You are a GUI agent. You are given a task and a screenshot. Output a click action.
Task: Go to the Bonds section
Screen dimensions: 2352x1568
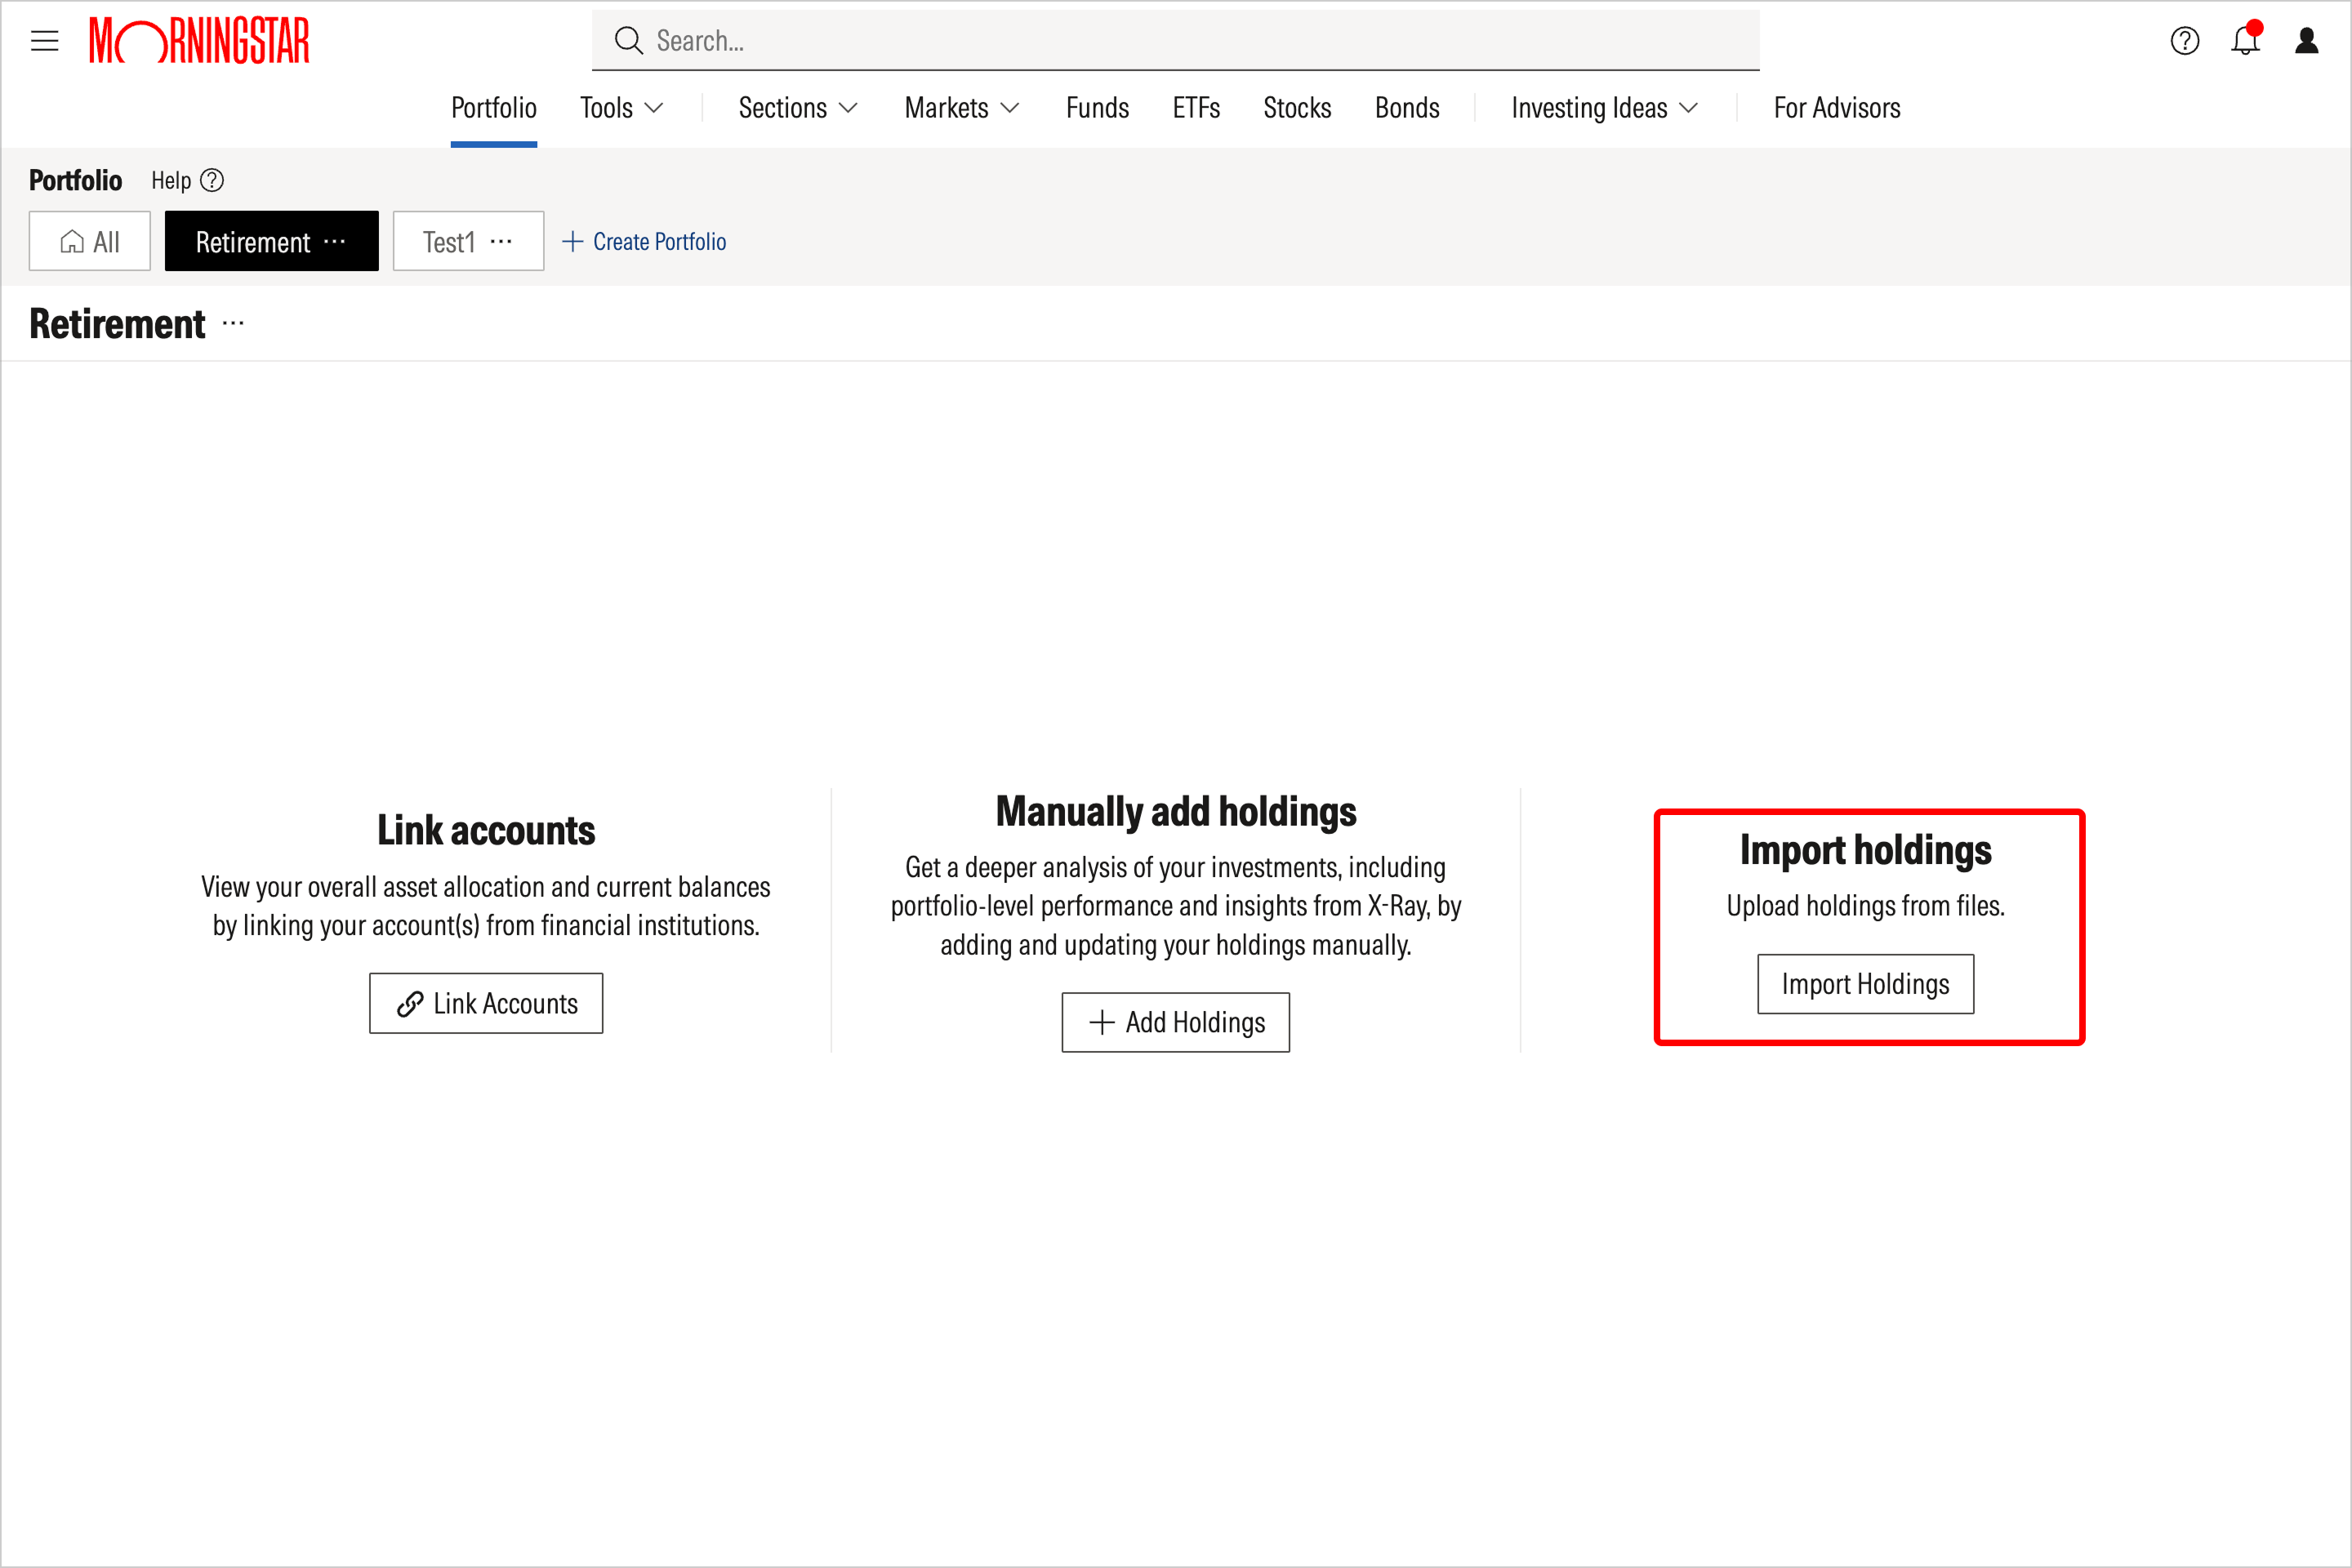point(1407,108)
